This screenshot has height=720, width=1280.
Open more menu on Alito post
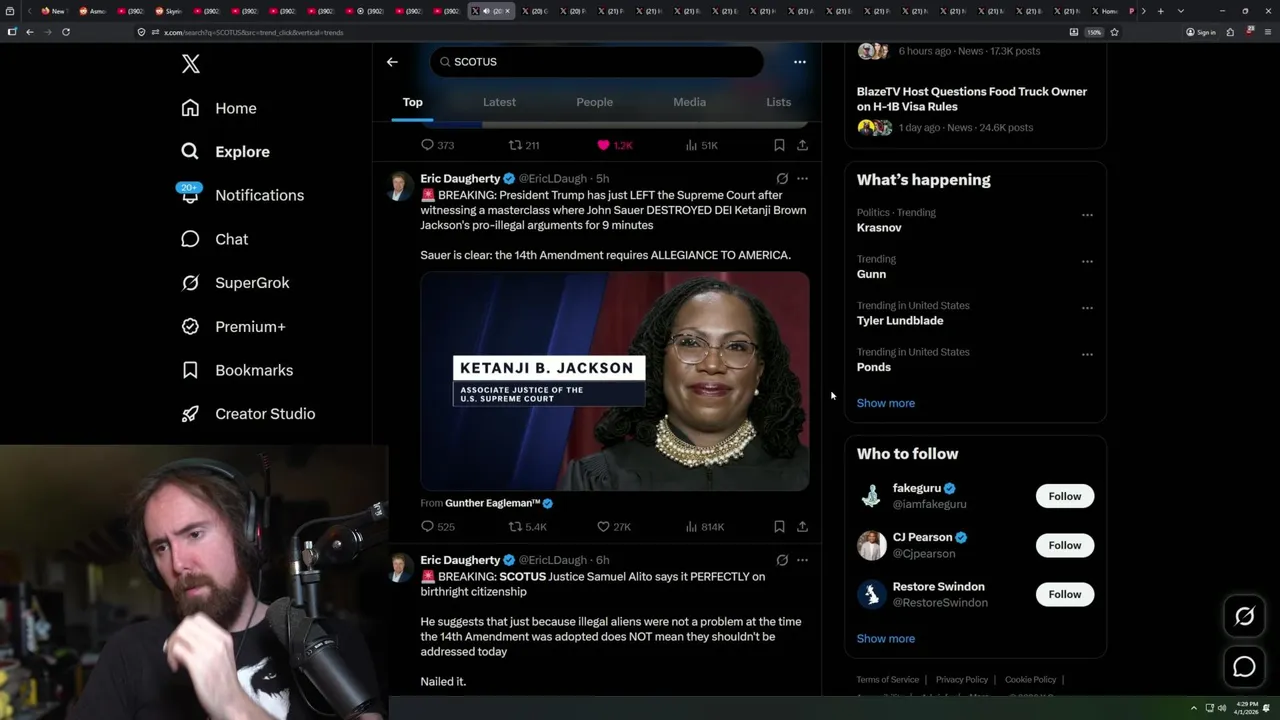[802, 560]
